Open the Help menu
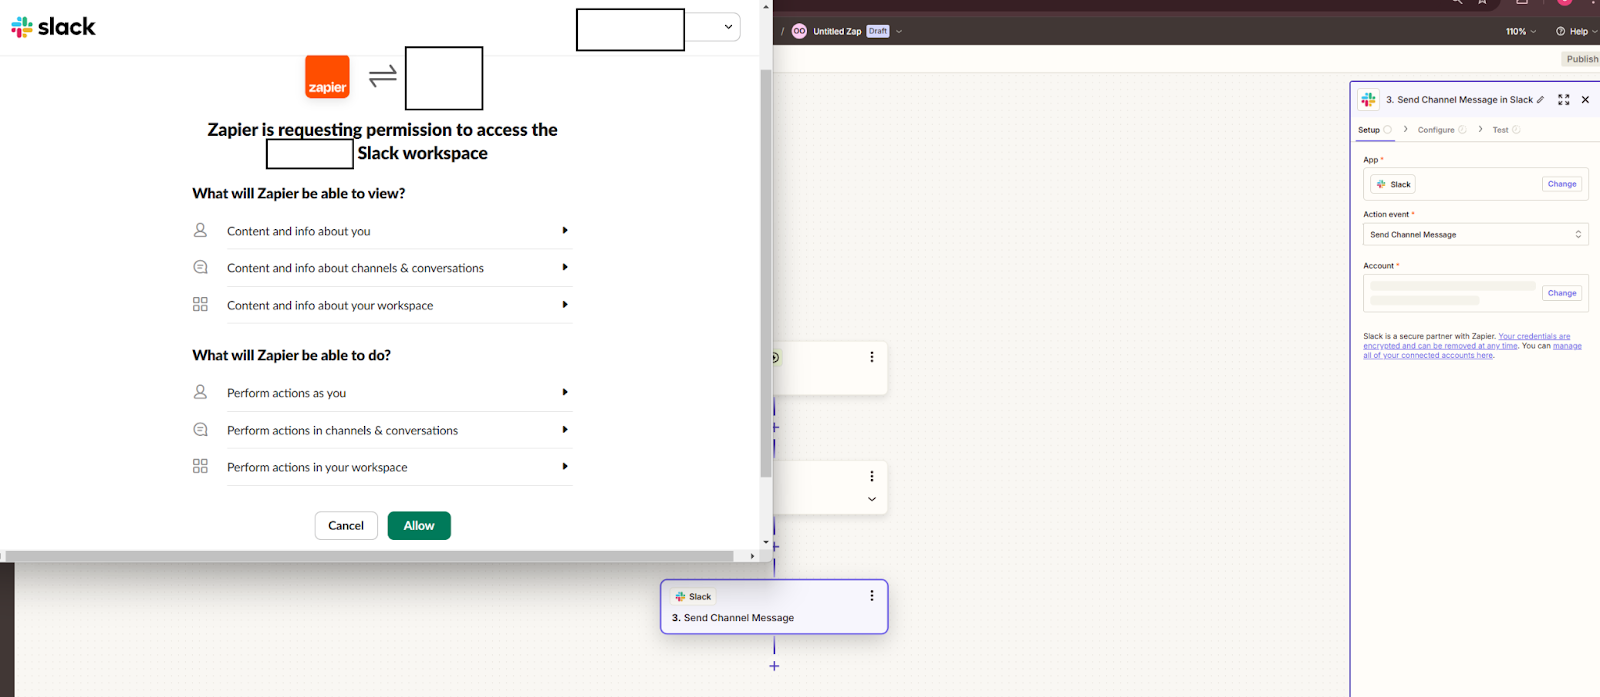The width and height of the screenshot is (1600, 697). [1577, 31]
